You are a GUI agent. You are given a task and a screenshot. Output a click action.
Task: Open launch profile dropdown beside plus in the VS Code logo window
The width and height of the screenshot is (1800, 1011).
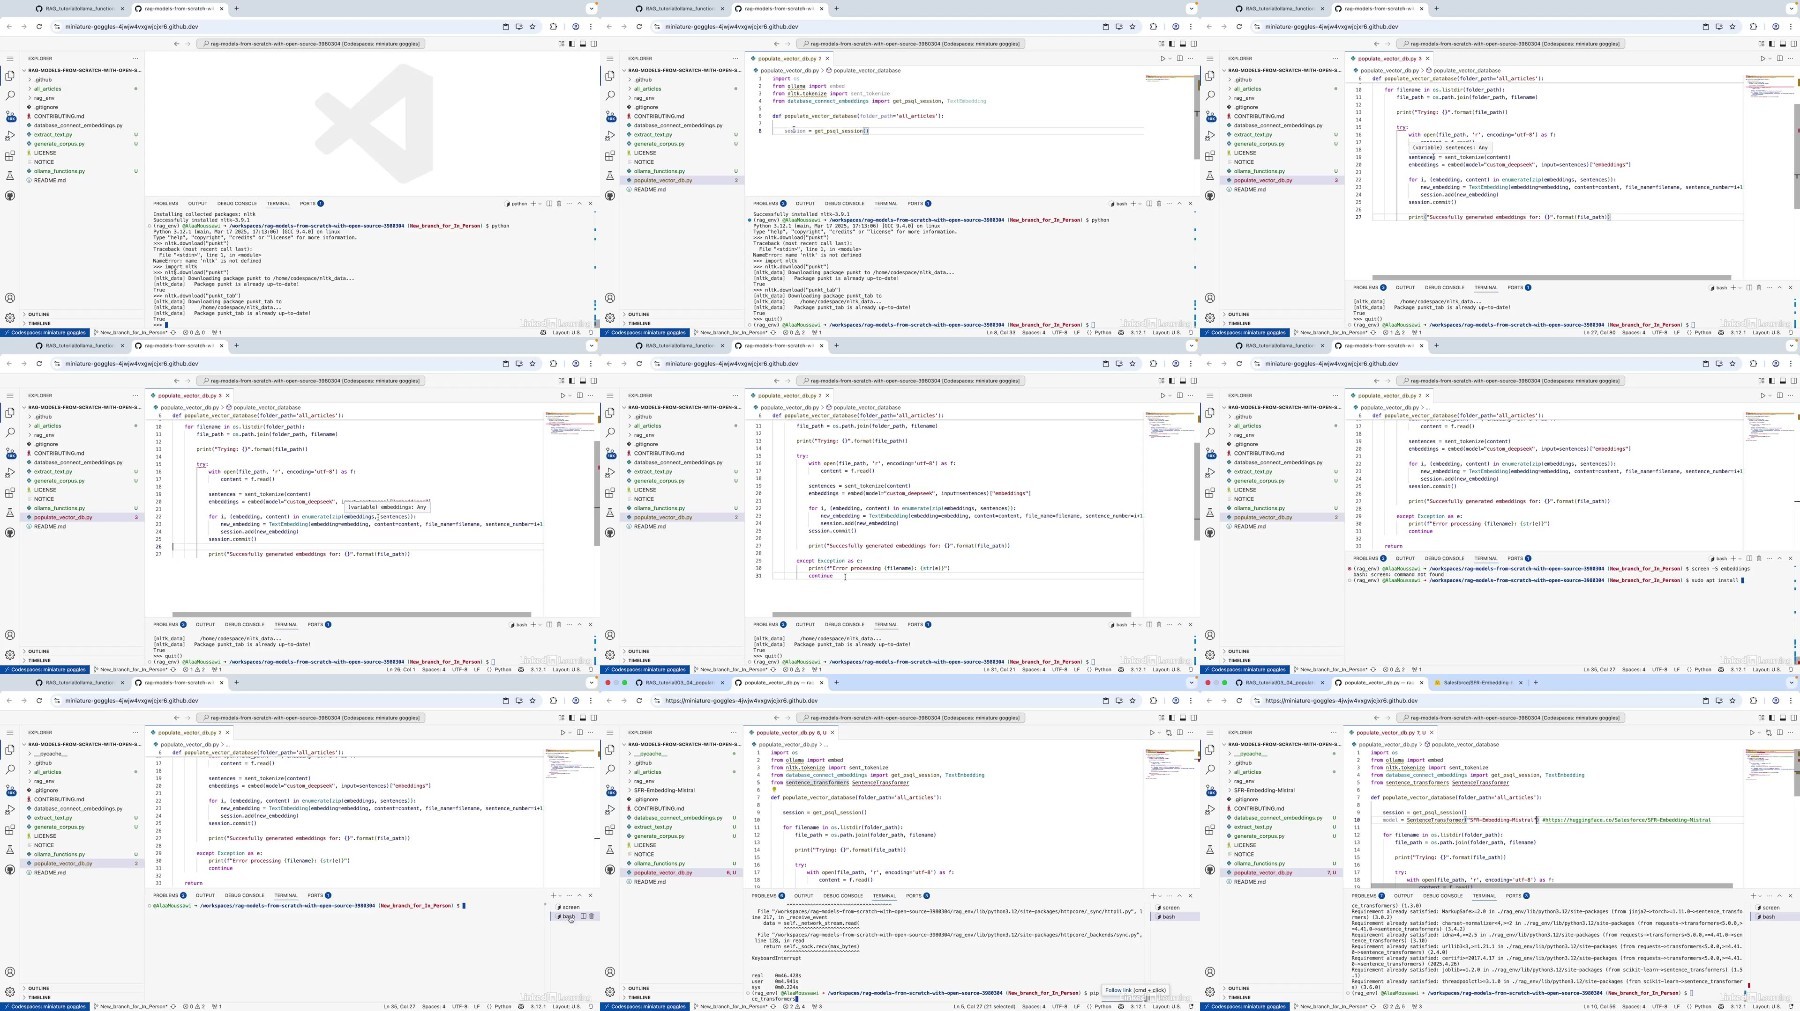point(539,203)
